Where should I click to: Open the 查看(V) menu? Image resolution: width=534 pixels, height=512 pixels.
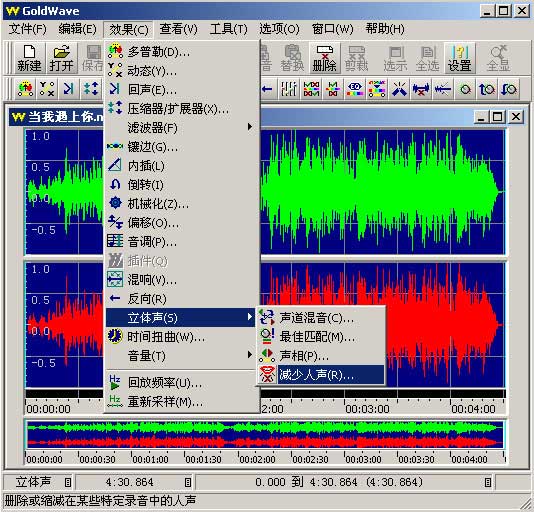point(178,29)
